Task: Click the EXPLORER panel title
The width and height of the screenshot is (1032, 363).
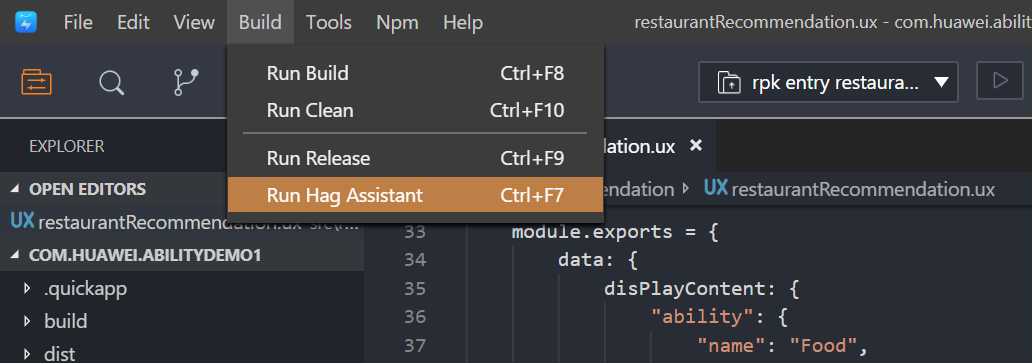Action: [66, 146]
